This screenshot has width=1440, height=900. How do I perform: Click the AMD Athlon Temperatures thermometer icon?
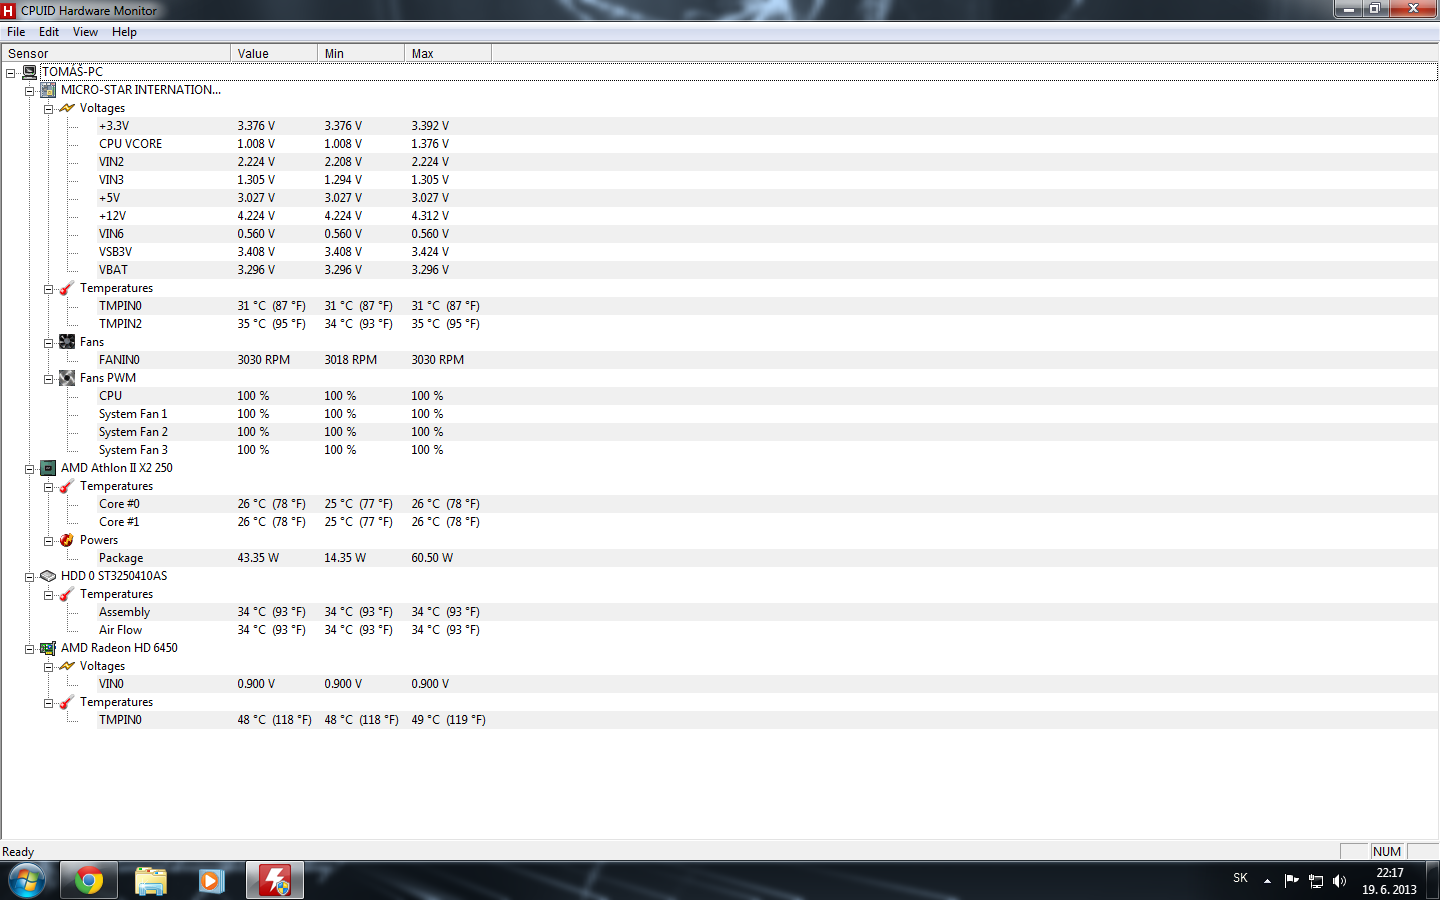coord(67,486)
